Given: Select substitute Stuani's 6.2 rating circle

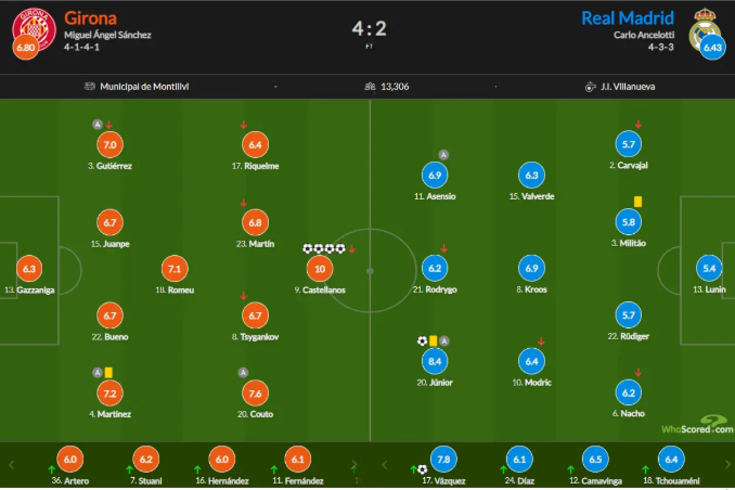Looking at the screenshot, I should click(146, 459).
